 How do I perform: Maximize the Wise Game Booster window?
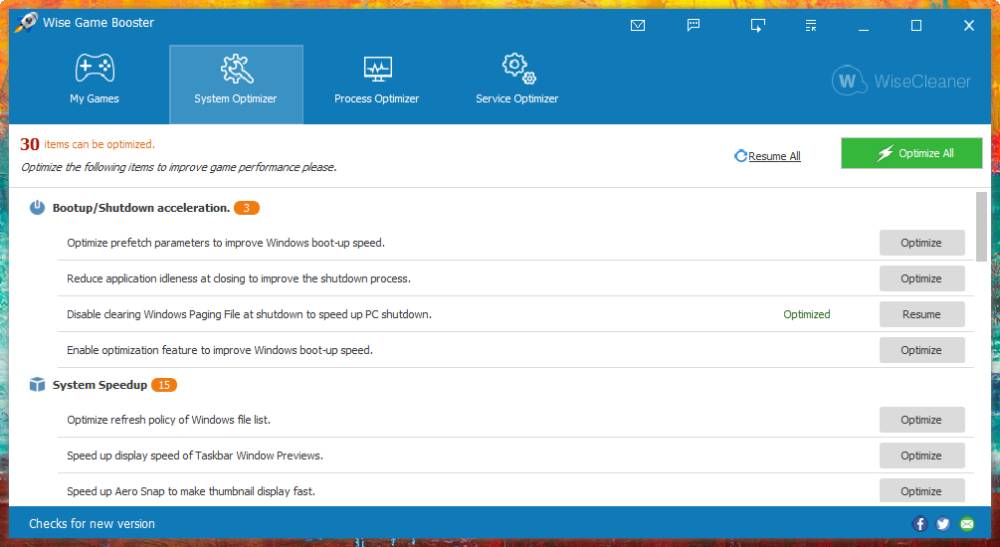(x=916, y=26)
